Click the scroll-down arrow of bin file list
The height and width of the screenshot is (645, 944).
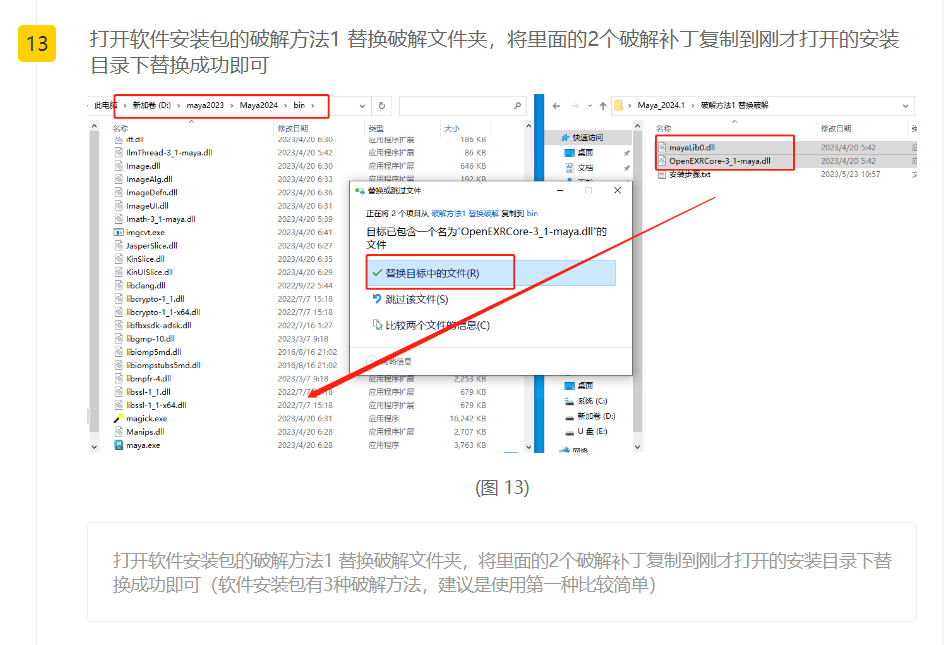(x=528, y=447)
